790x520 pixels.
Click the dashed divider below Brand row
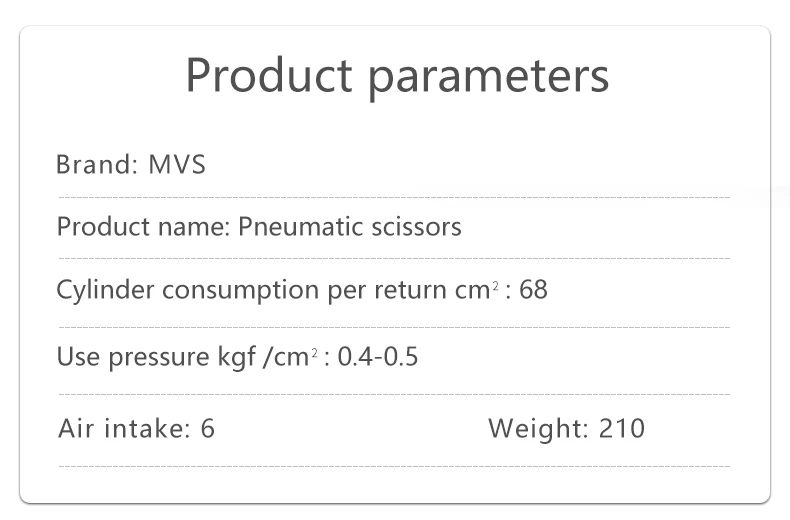click(394, 198)
